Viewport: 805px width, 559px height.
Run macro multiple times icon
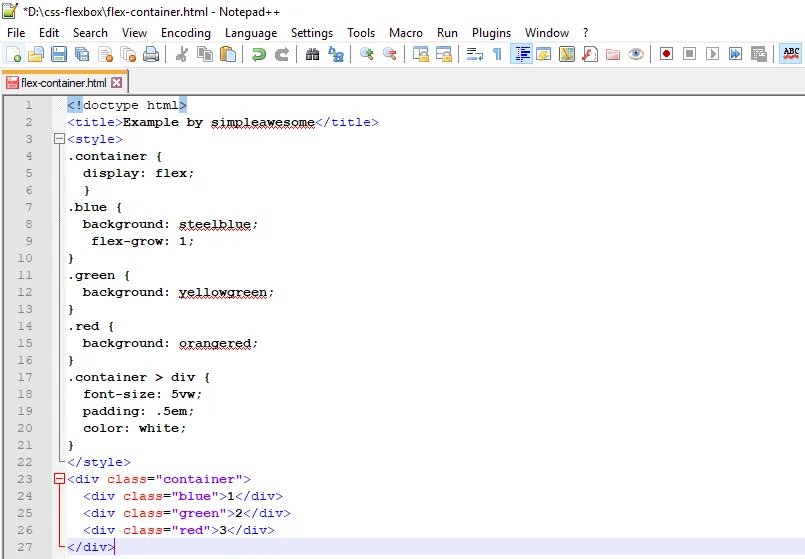coord(735,54)
